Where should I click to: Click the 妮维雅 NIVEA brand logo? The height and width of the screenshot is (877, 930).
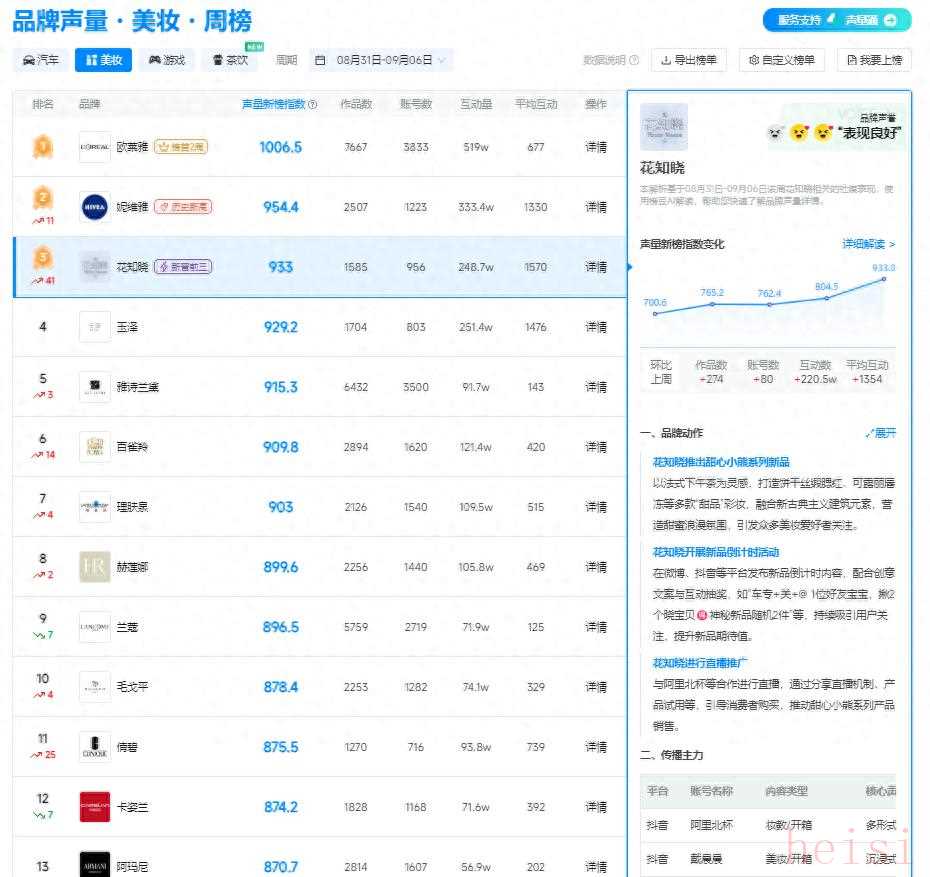[94, 207]
